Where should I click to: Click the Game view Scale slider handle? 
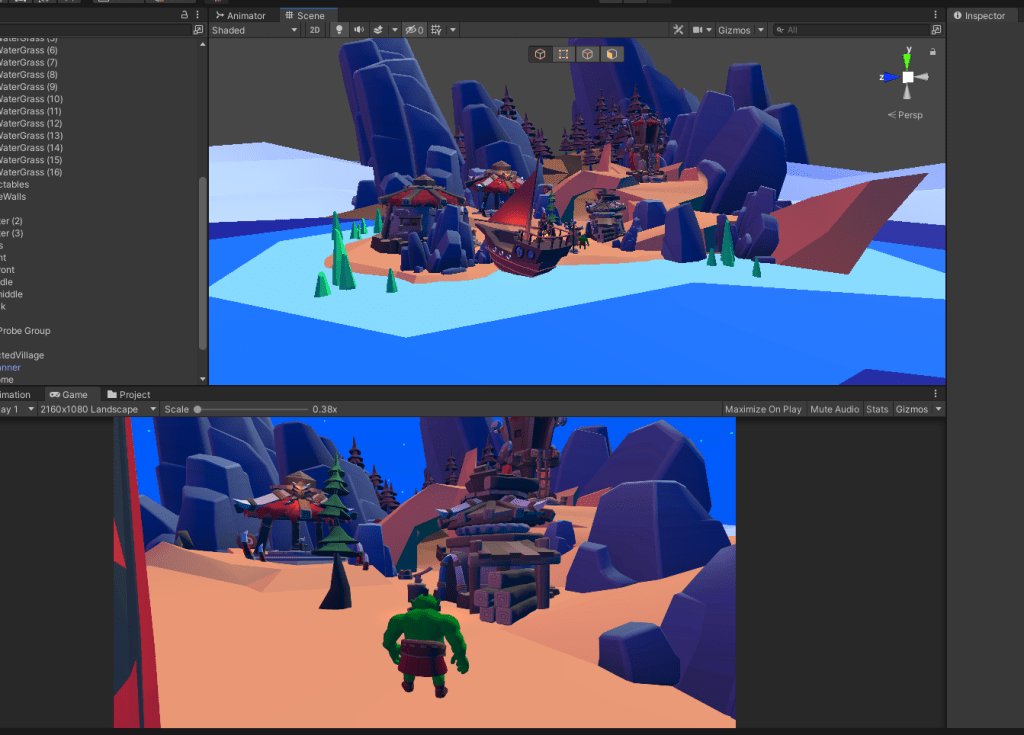(198, 409)
